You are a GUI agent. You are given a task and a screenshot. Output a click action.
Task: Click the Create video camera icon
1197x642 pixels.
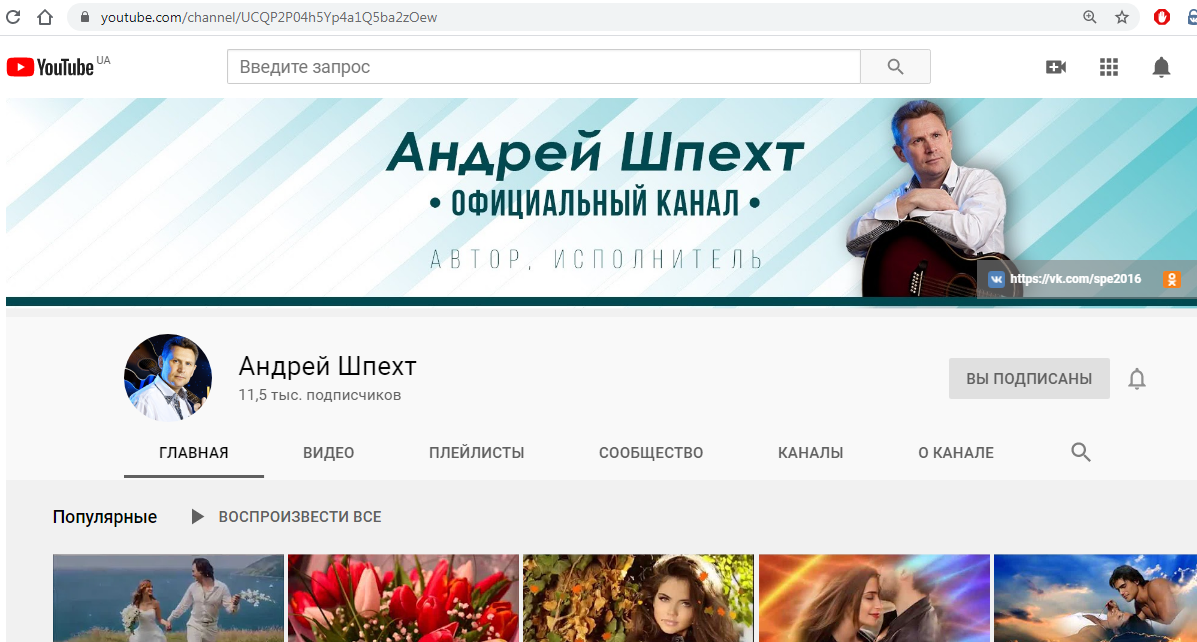coord(1056,66)
